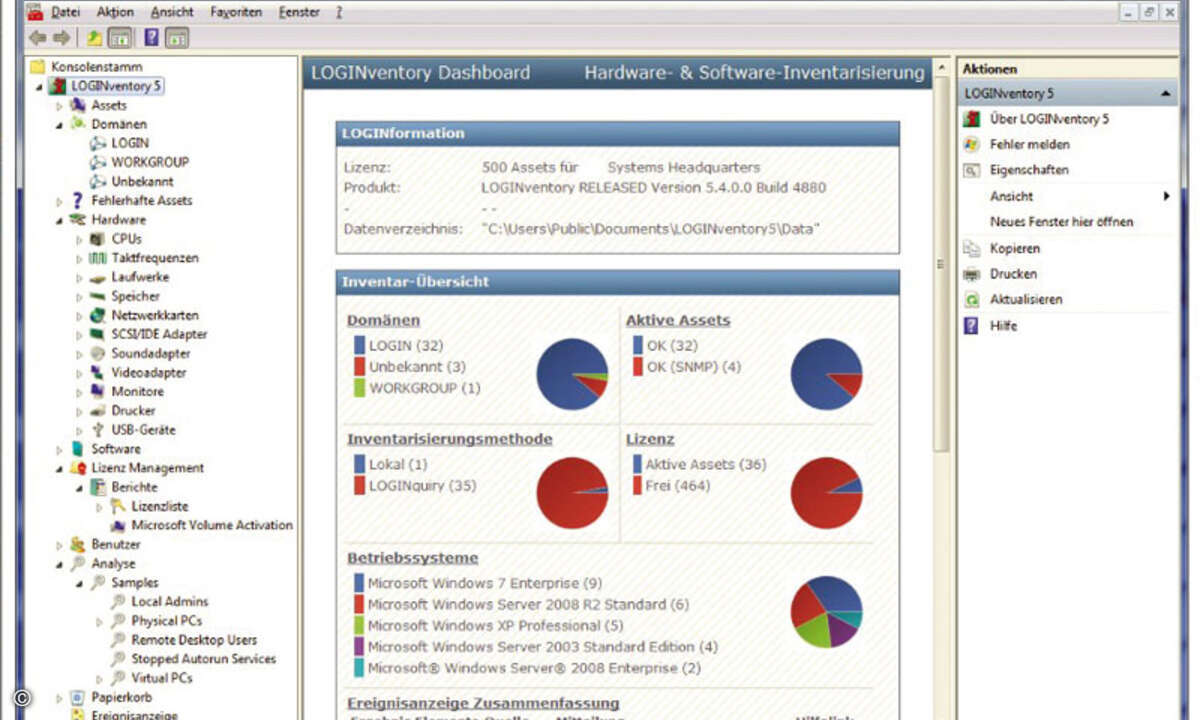Collapse the Analyse tree node

(59, 564)
